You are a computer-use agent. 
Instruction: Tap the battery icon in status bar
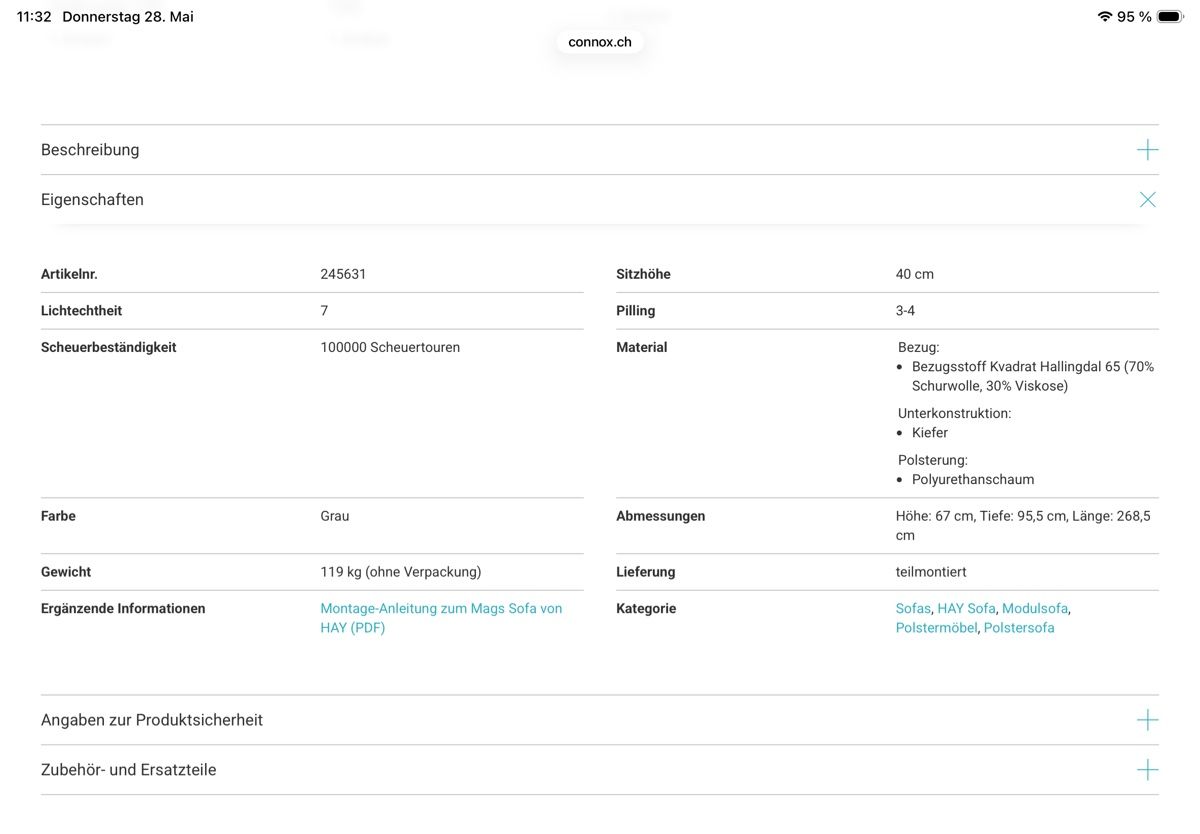click(1170, 17)
